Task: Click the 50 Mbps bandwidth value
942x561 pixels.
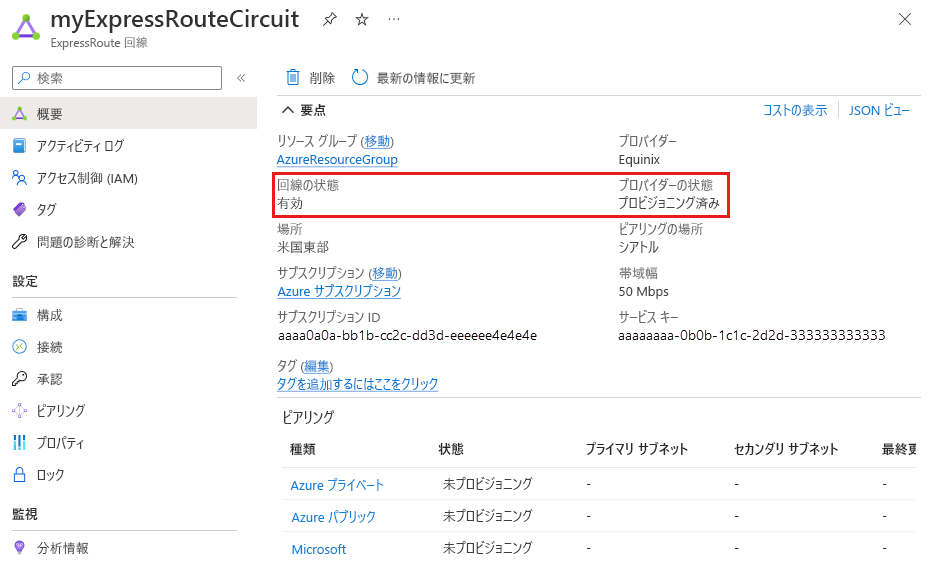Action: point(643,292)
